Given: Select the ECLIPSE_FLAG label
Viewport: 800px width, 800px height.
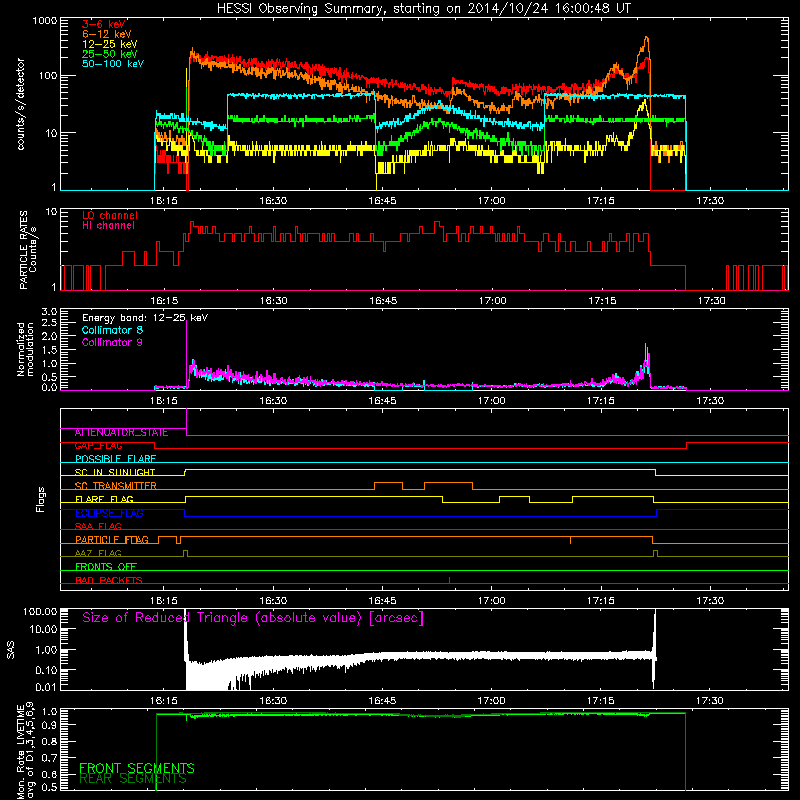Looking at the screenshot, I should point(109,513).
